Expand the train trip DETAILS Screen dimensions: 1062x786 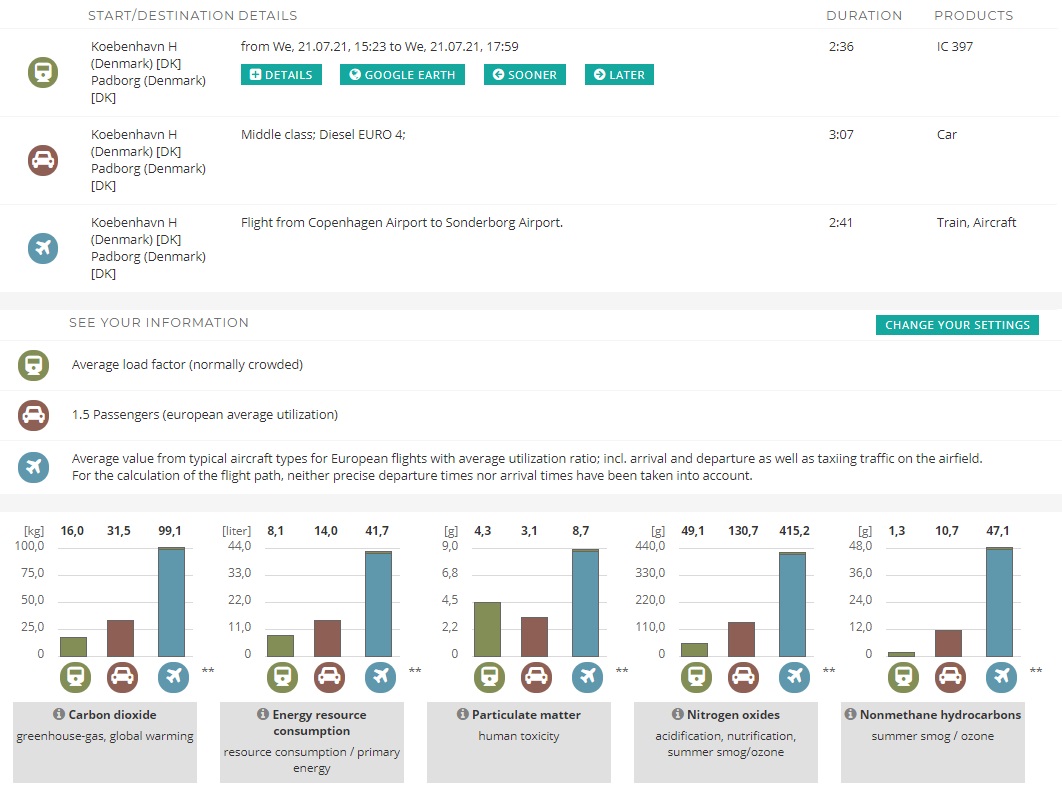281,75
